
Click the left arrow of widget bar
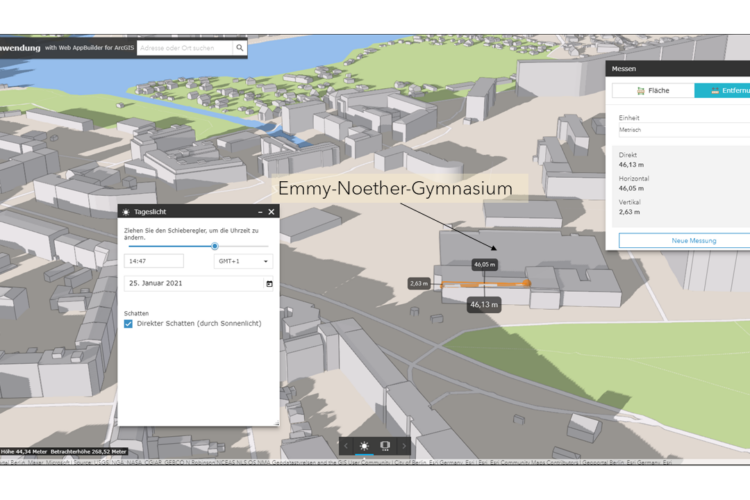(346, 446)
